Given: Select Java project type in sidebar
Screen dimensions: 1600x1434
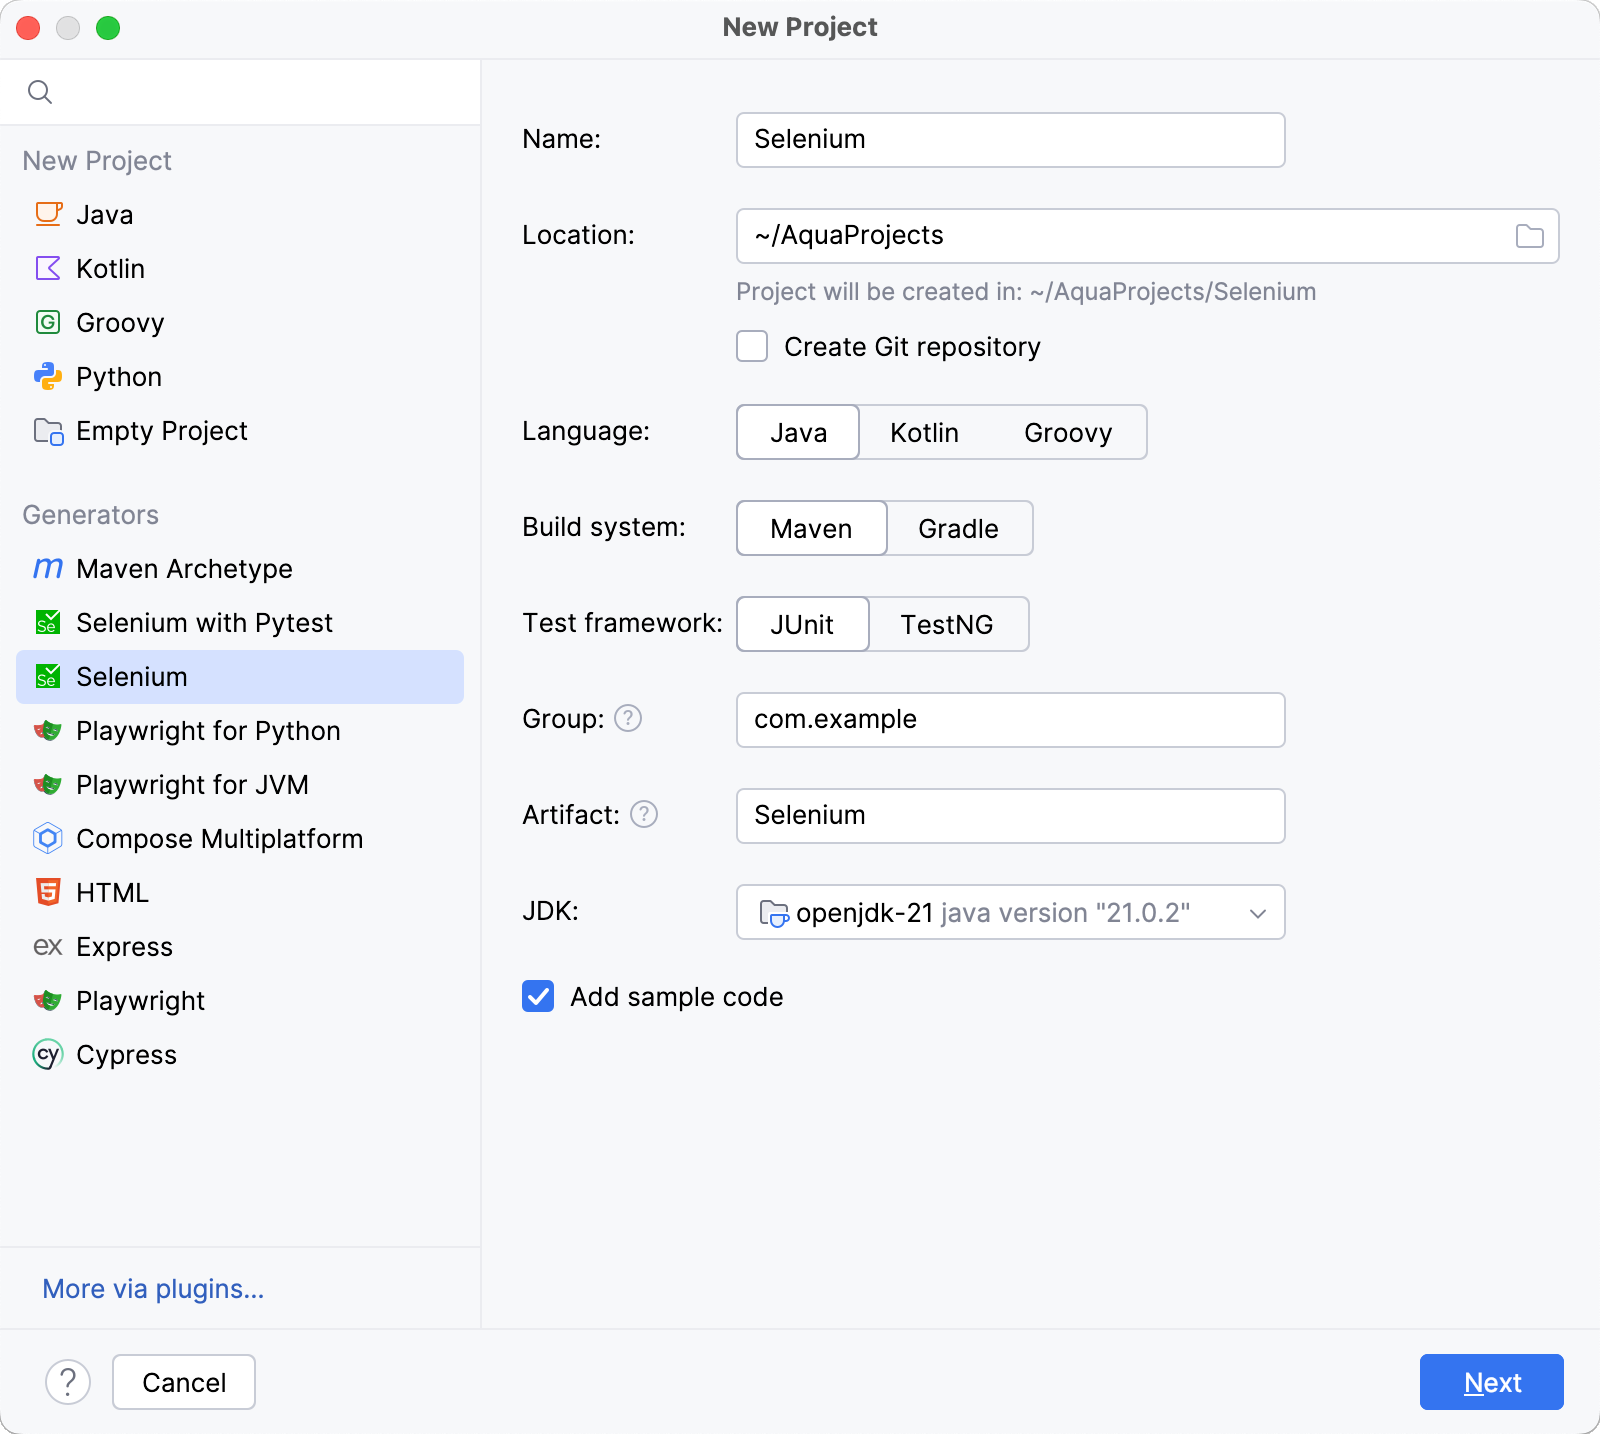Looking at the screenshot, I should click(x=240, y=214).
